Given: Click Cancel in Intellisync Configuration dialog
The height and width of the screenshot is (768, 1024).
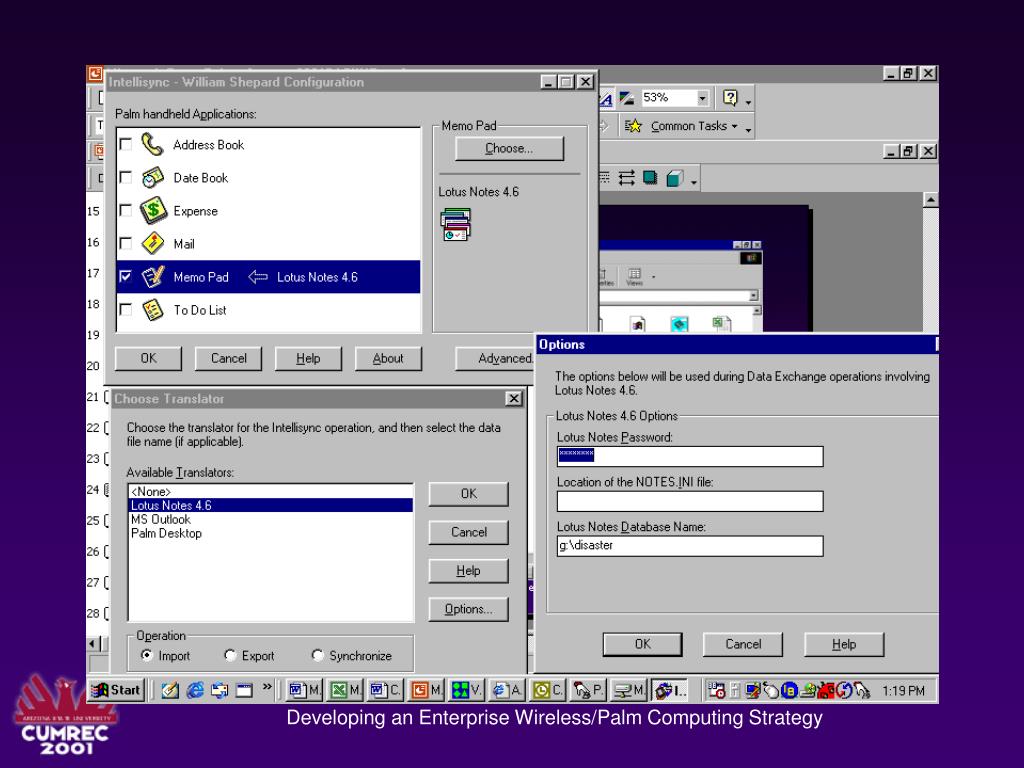Looking at the screenshot, I should coord(229,358).
